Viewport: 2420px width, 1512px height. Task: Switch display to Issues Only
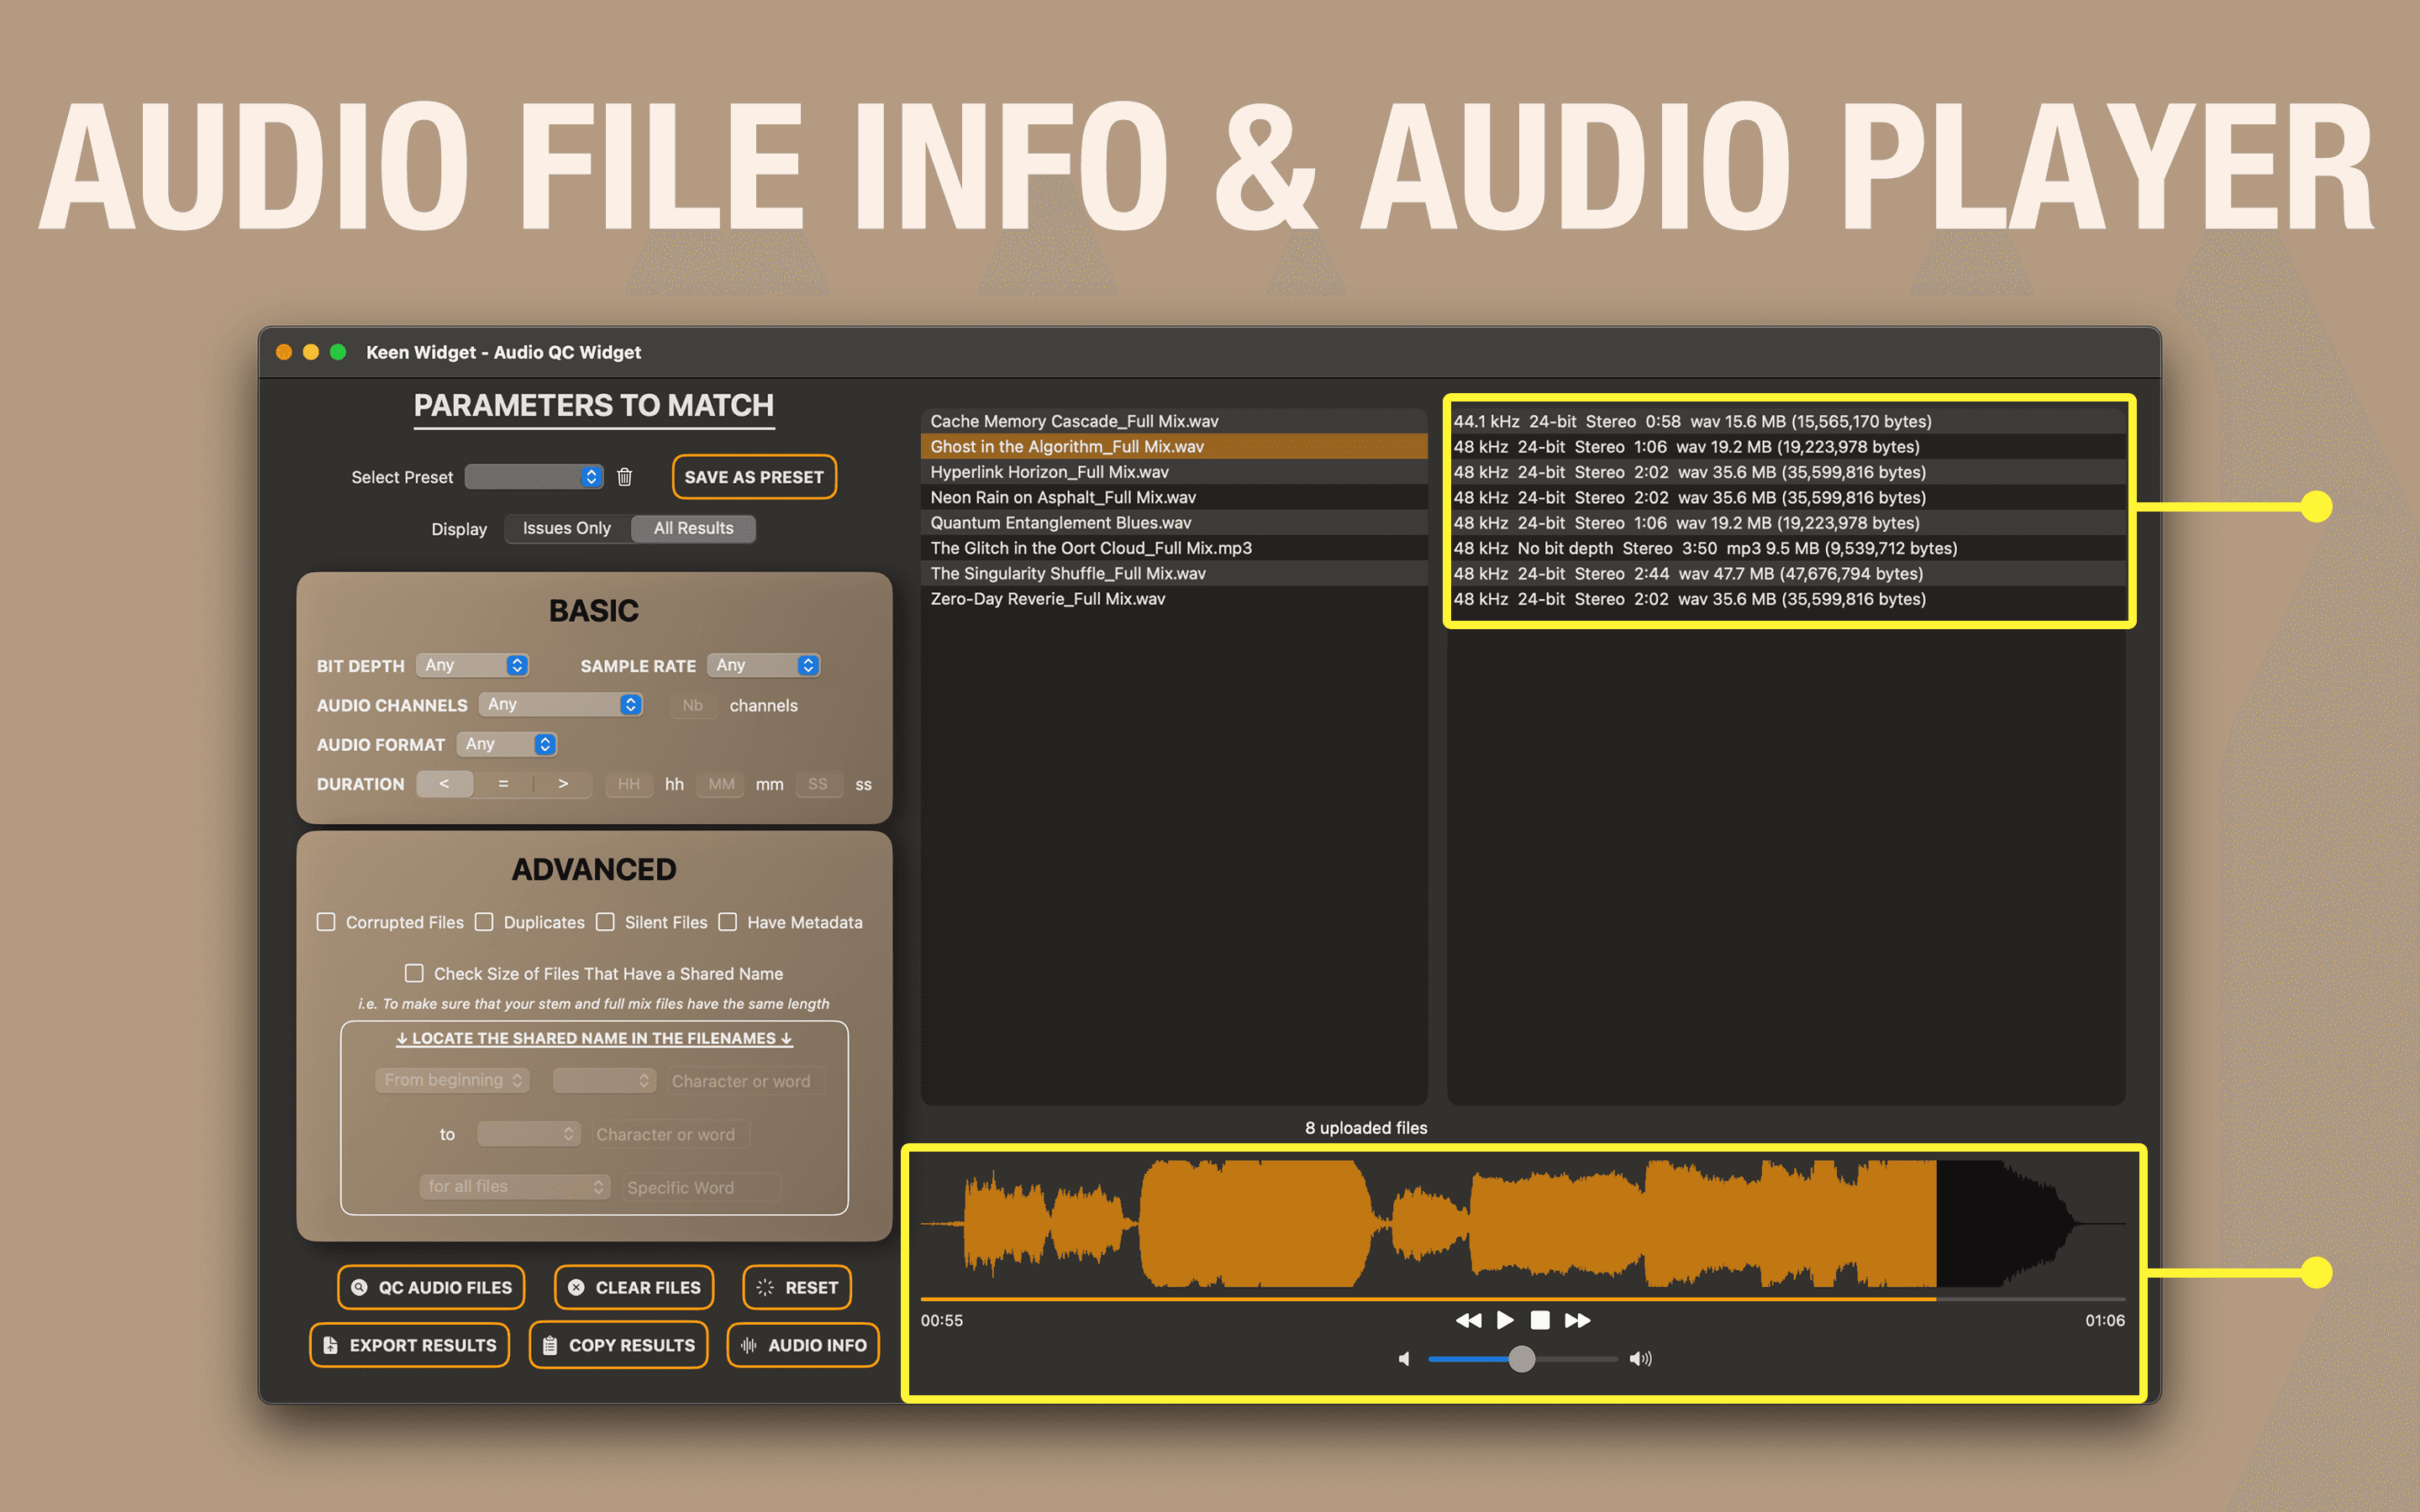click(x=566, y=528)
